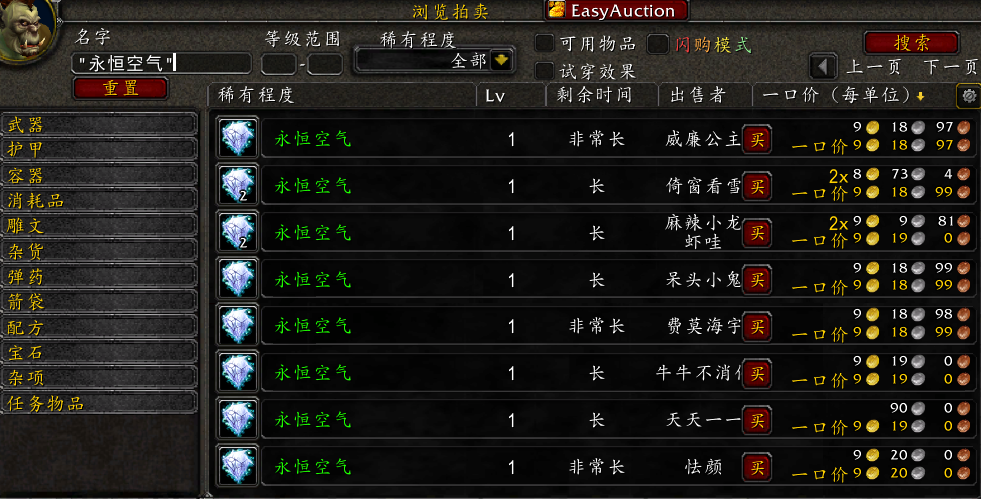Select the 宝石 category in sidebar

(x=99, y=352)
